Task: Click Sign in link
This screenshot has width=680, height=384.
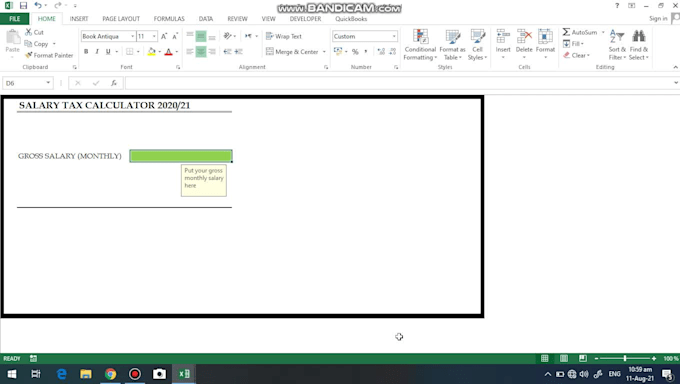Action: click(x=658, y=18)
